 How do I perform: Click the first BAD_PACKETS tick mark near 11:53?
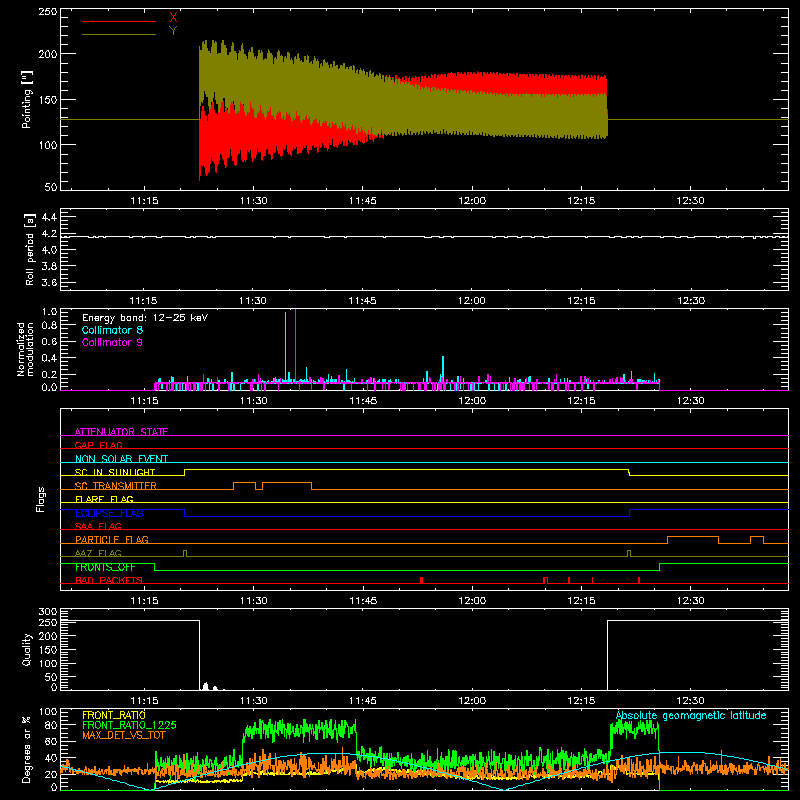pyautogui.click(x=421, y=580)
